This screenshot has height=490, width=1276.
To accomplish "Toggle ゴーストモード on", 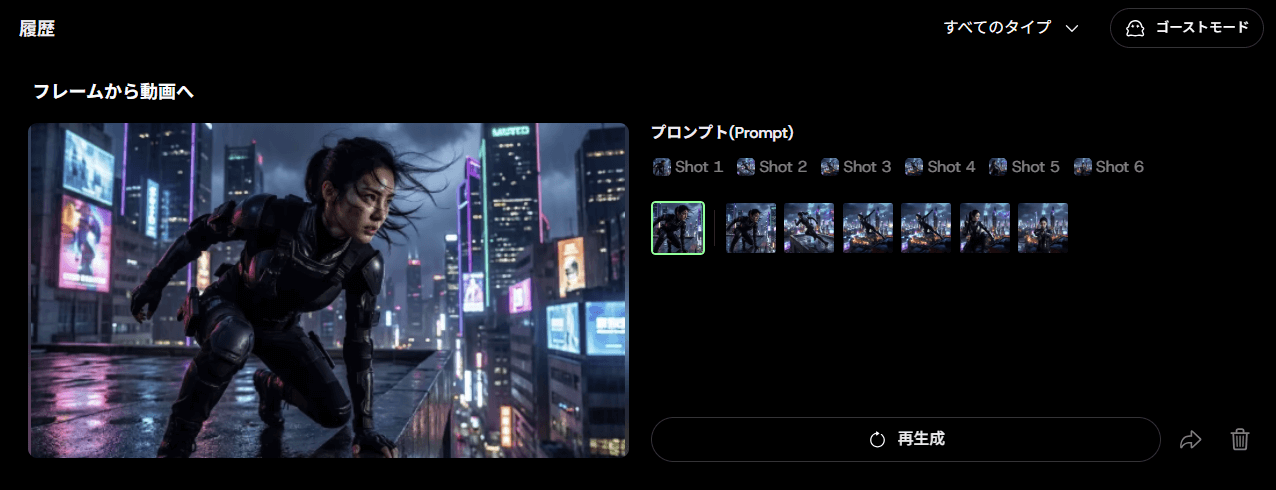I will (1186, 28).
